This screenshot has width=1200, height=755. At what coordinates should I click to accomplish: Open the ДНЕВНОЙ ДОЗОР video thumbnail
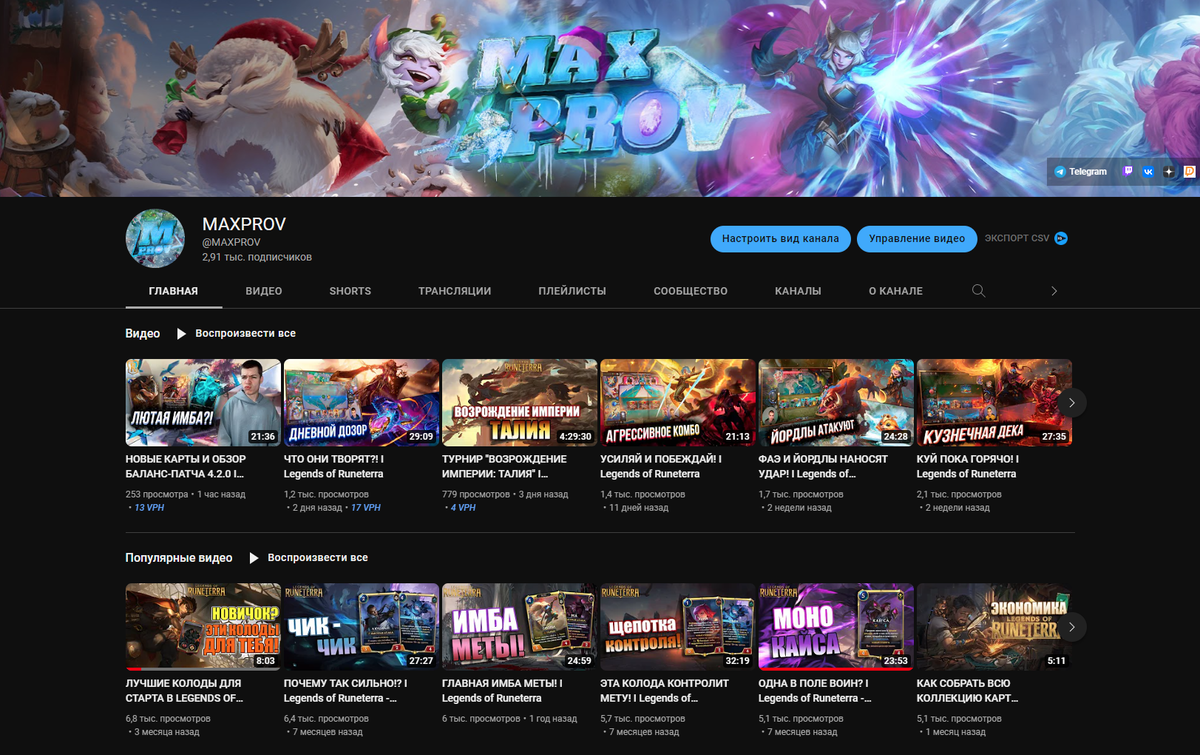(361, 402)
